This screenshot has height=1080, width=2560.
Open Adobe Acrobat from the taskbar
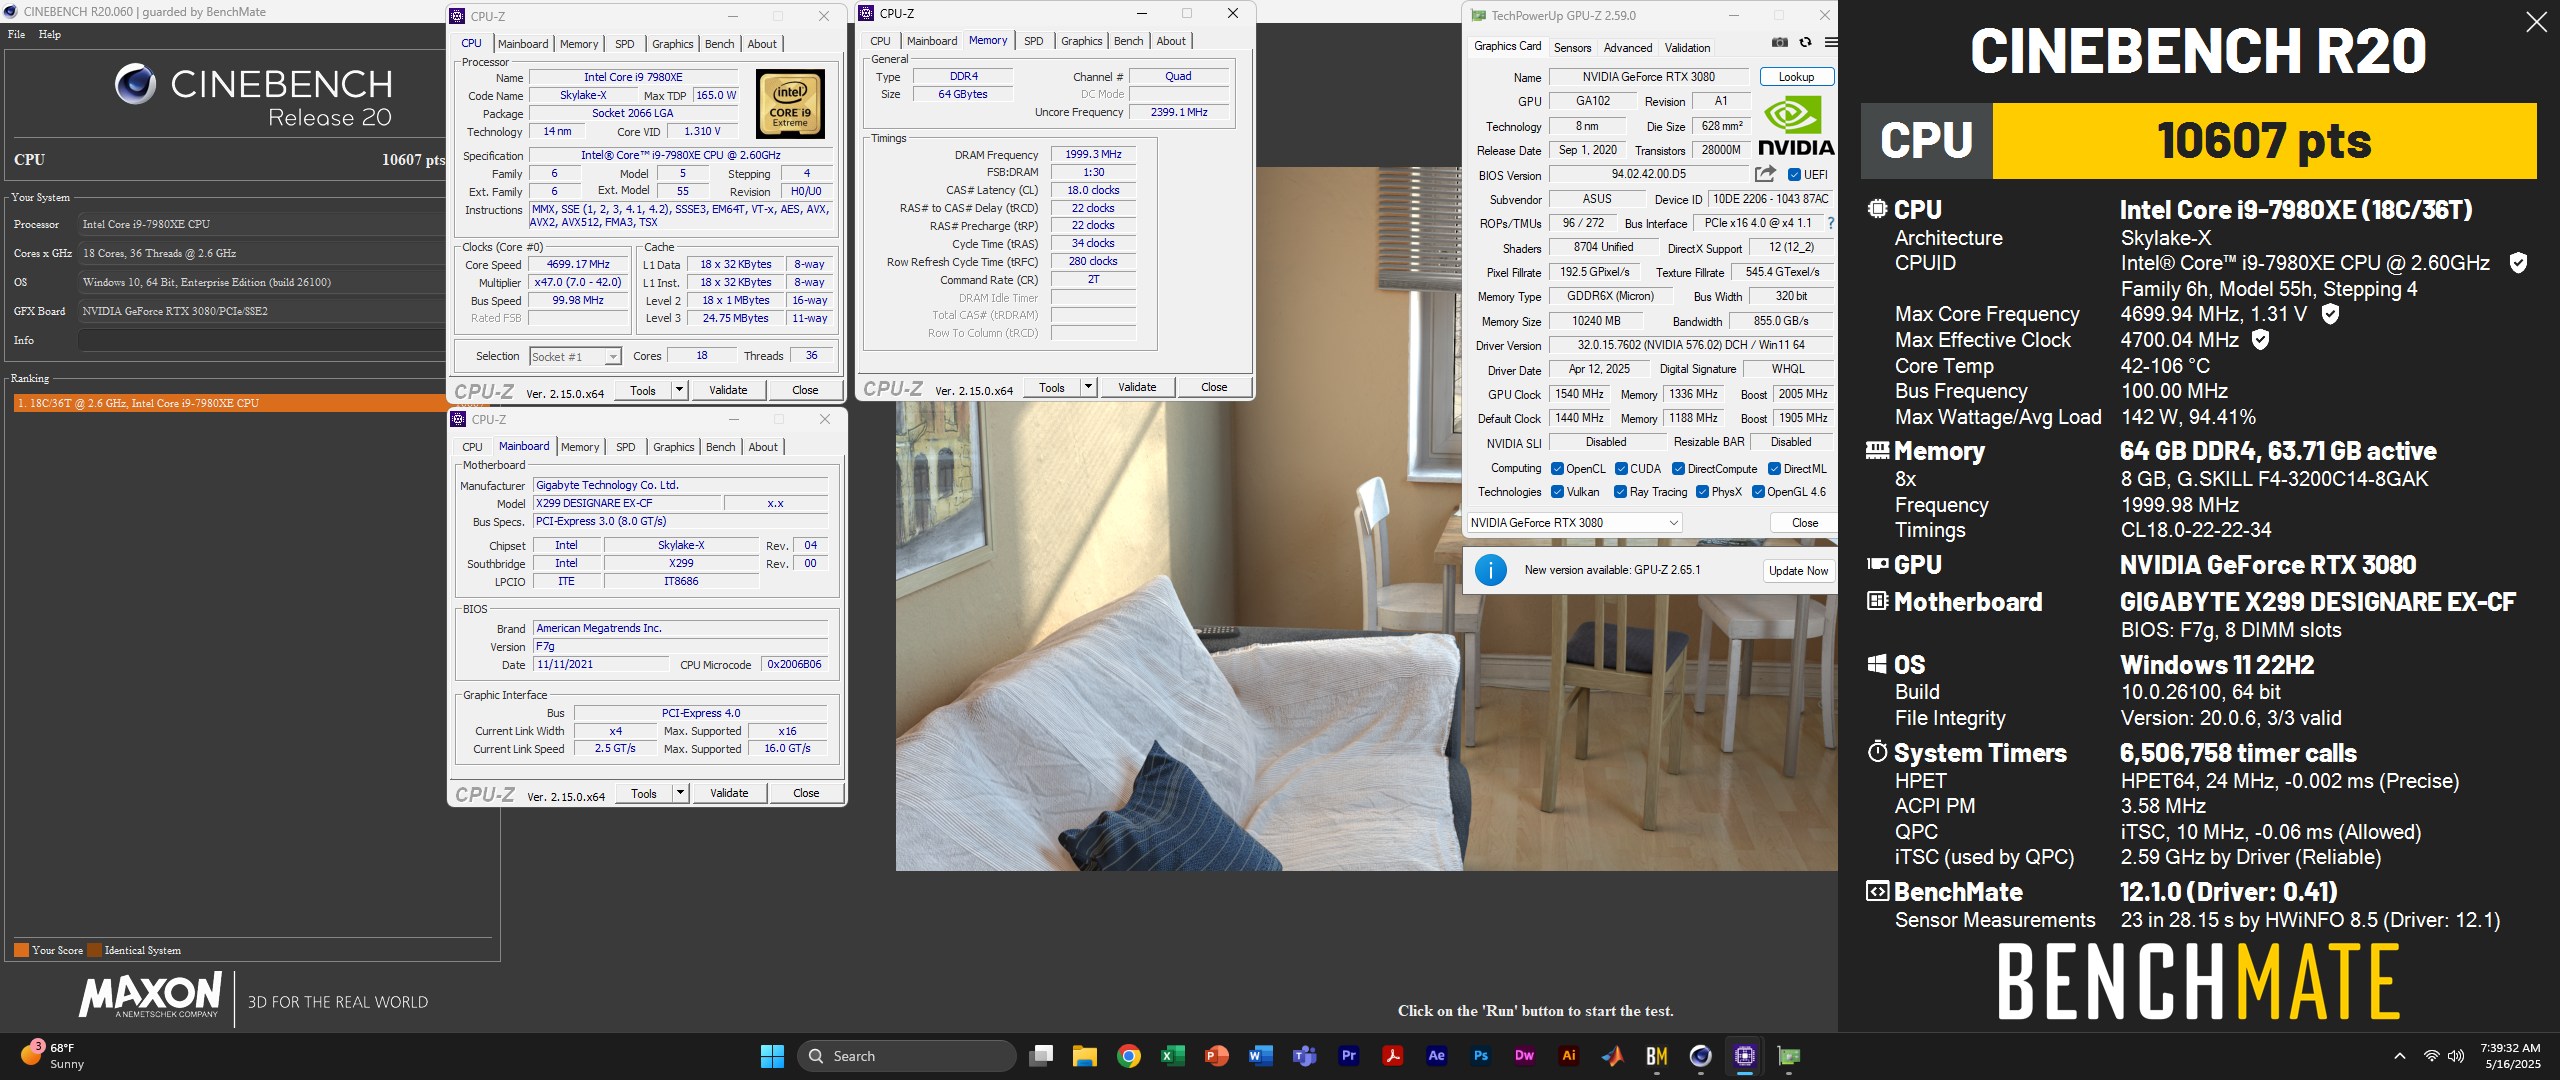click(1393, 1056)
